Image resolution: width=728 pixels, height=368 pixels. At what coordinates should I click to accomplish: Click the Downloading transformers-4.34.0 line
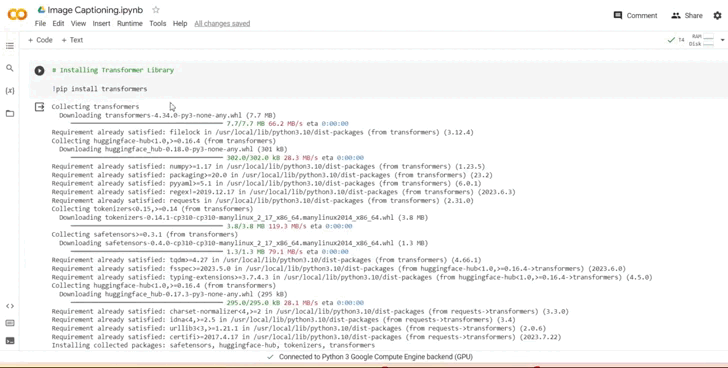[x=168, y=116]
